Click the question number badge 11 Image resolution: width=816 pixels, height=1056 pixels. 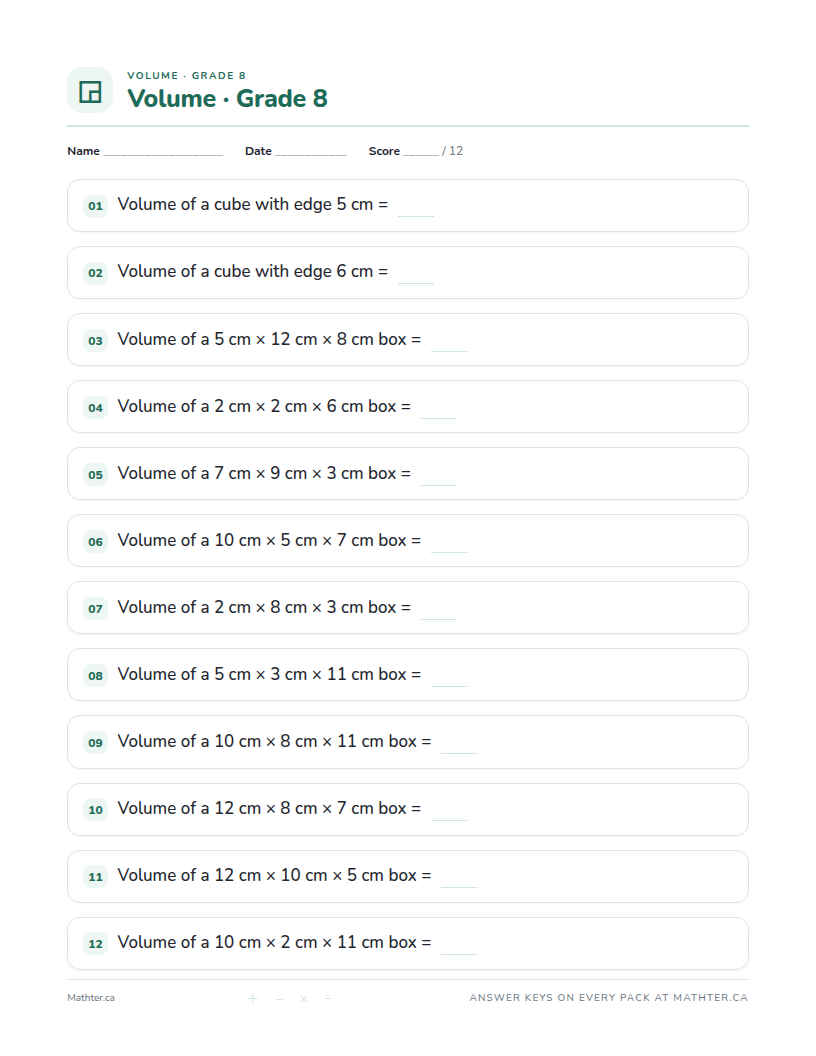click(96, 876)
